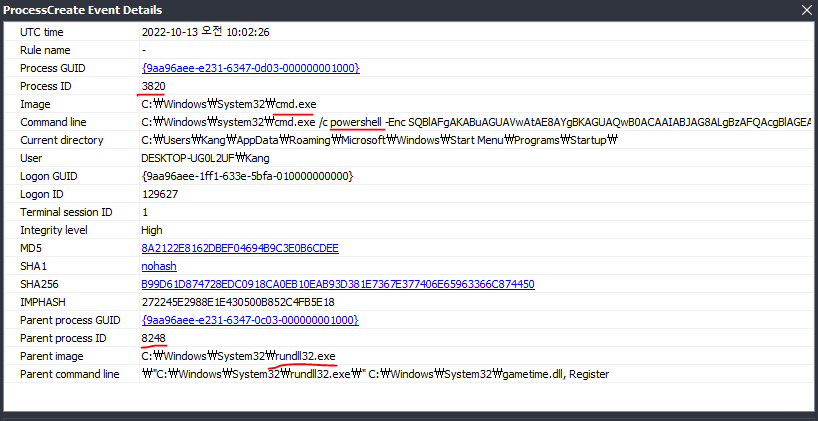The image size is (818, 421).
Task: Open the SHA256 hash link
Action: [338, 284]
